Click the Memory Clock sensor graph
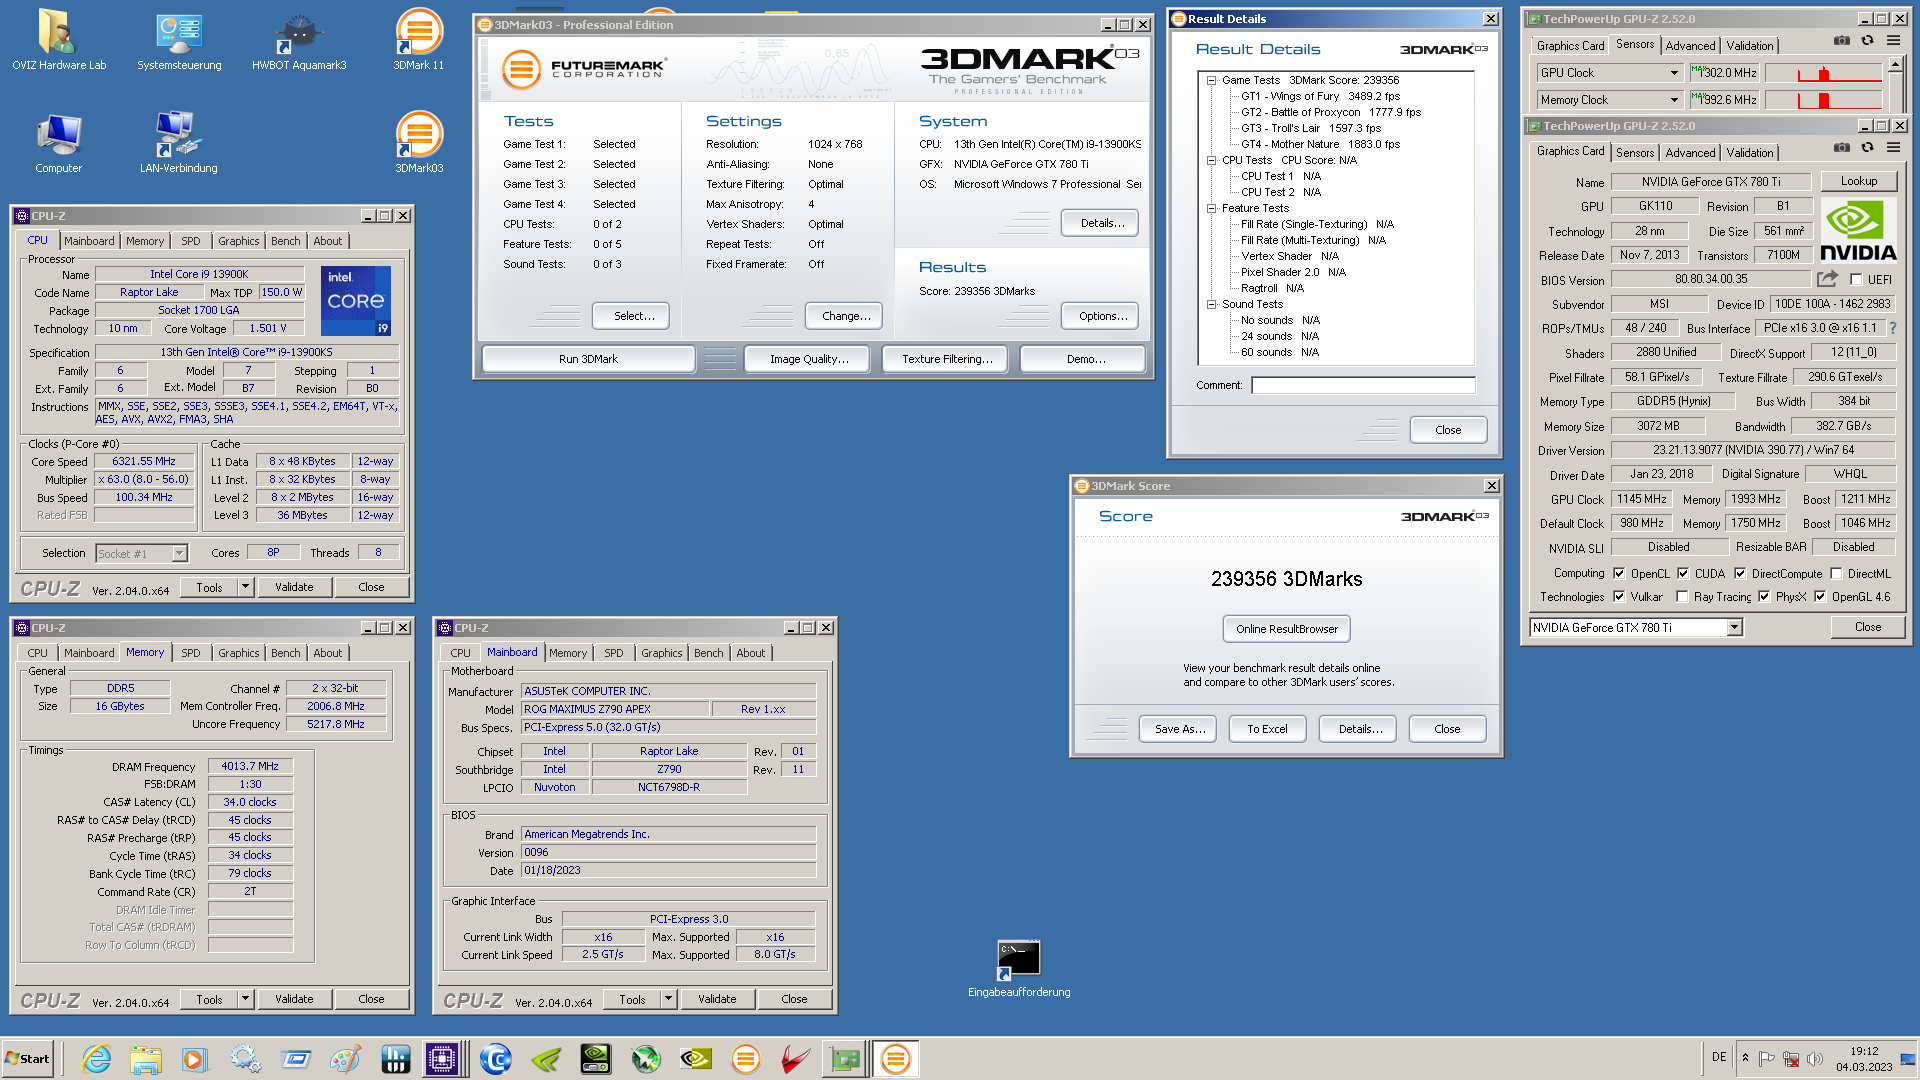Image resolution: width=1920 pixels, height=1080 pixels. tap(1824, 100)
